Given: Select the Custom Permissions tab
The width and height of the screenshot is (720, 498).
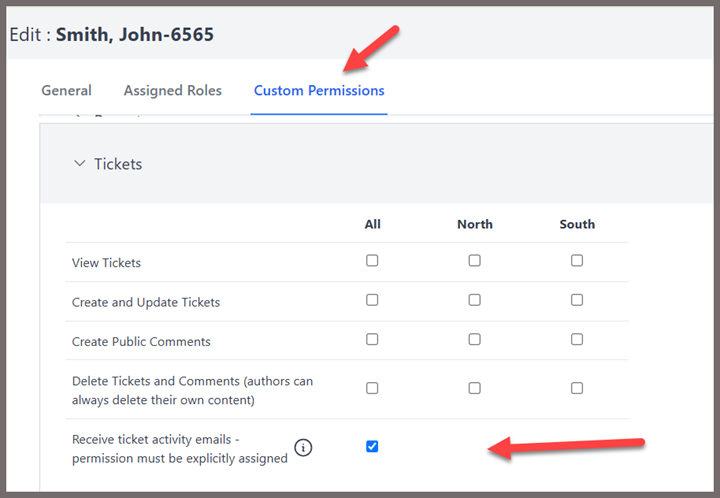Looking at the screenshot, I should pos(319,90).
